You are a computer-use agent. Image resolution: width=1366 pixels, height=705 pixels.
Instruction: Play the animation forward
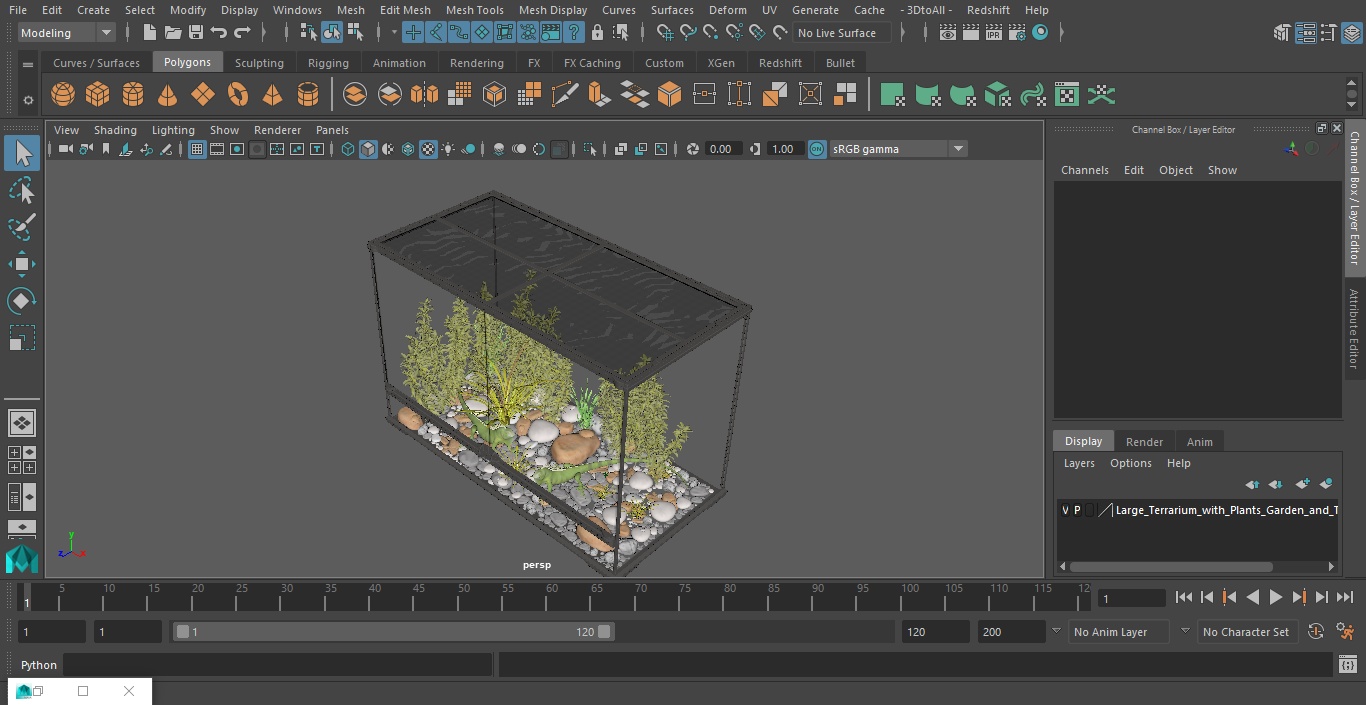click(1276, 597)
